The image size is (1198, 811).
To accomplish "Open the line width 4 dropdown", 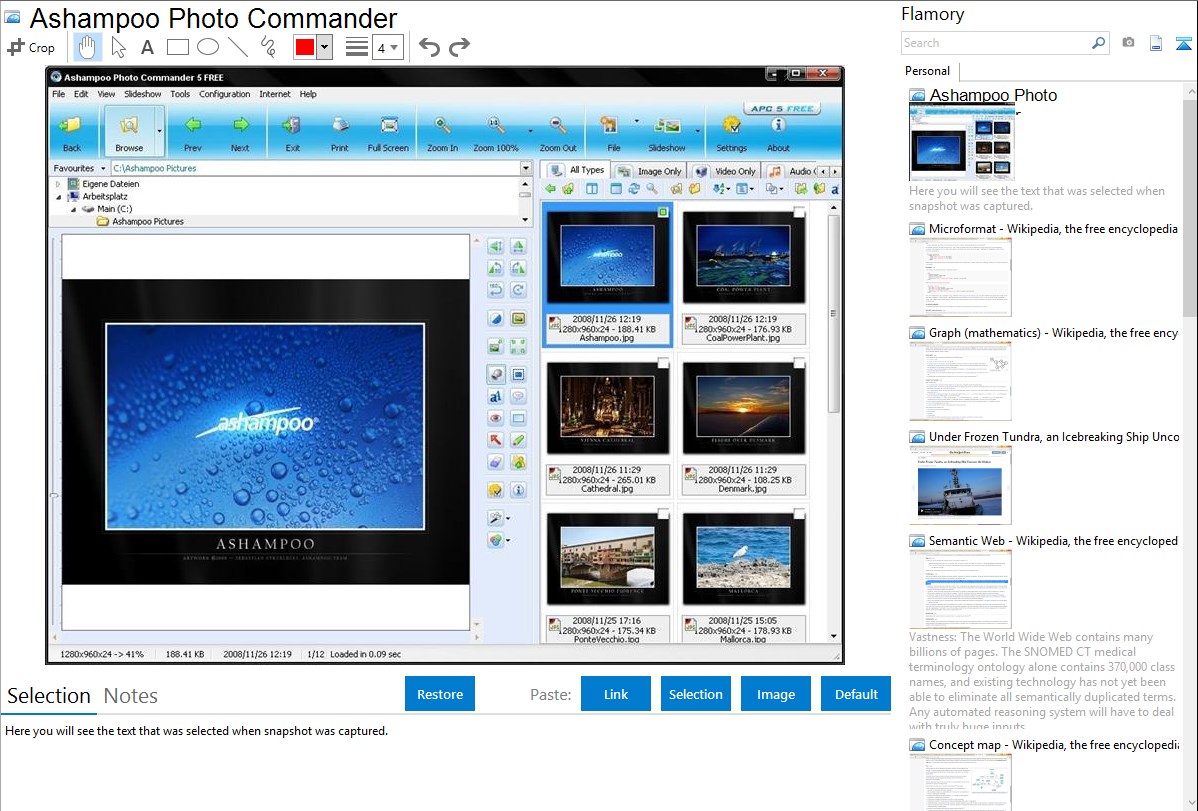I will click(388, 47).
